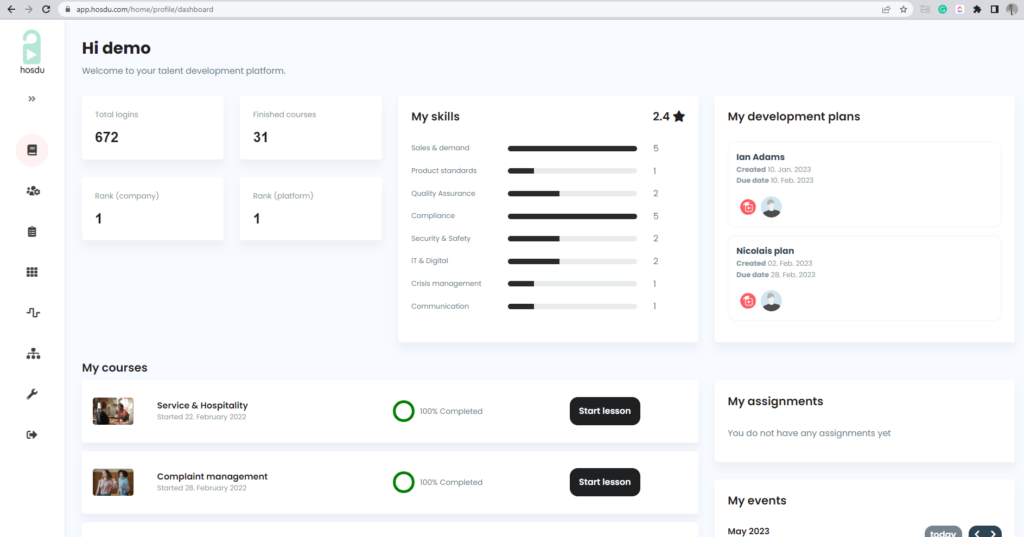Open the Nicolais plan development plan
Image resolution: width=1024 pixels, height=537 pixels.
765,251
